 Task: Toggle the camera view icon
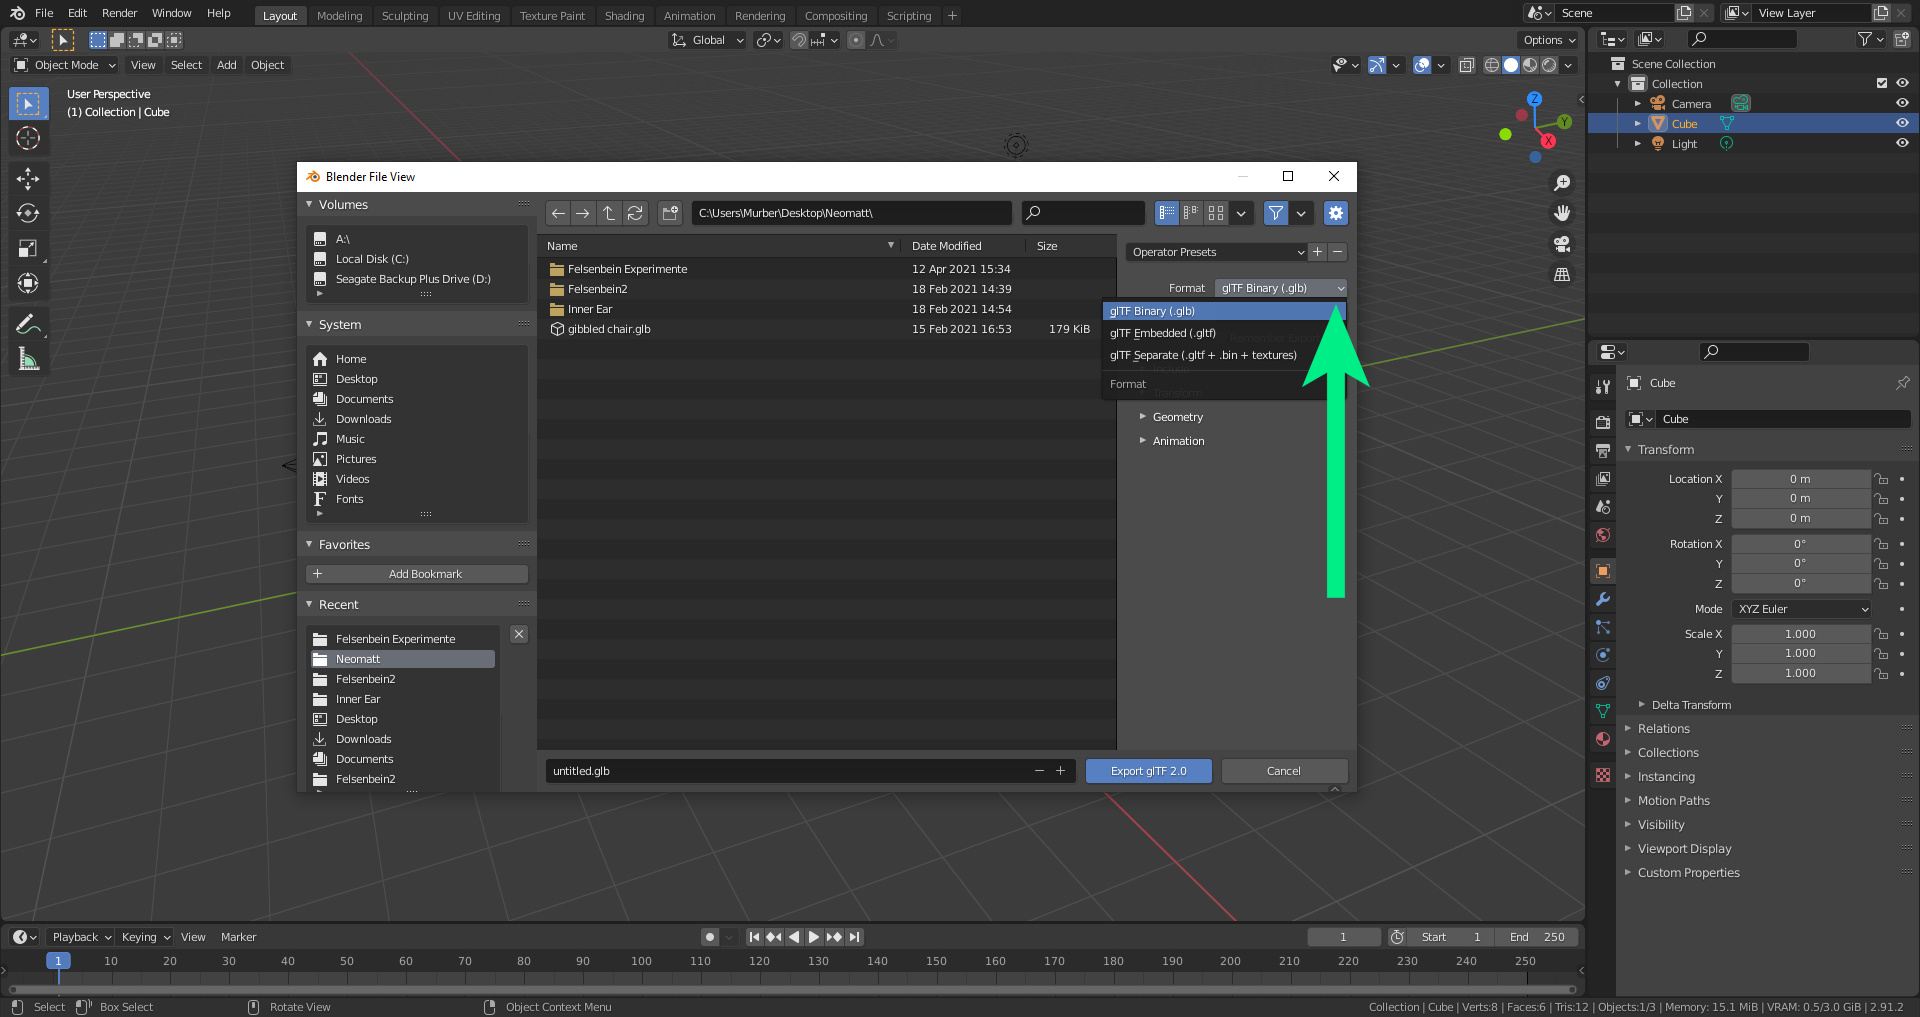(1561, 244)
